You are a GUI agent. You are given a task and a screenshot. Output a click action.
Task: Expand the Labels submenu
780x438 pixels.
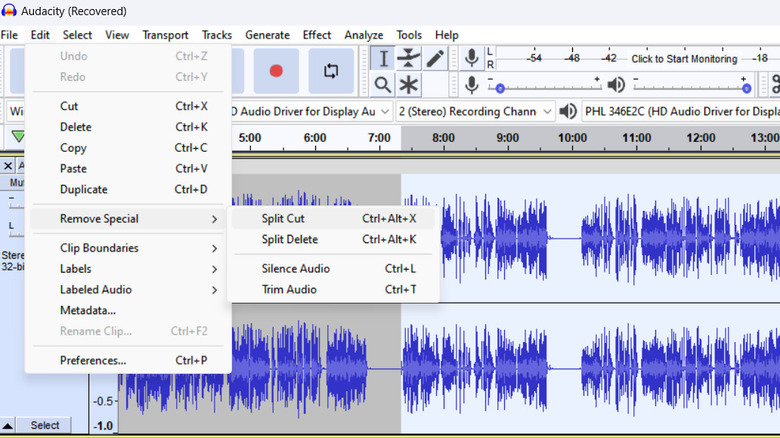[128, 269]
